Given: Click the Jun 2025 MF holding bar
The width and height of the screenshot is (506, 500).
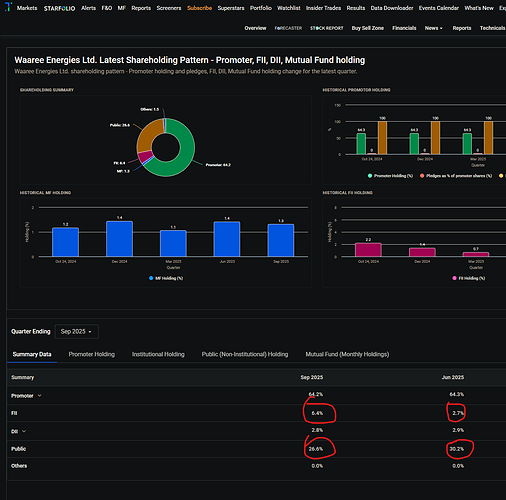Looking at the screenshot, I should click(227, 239).
